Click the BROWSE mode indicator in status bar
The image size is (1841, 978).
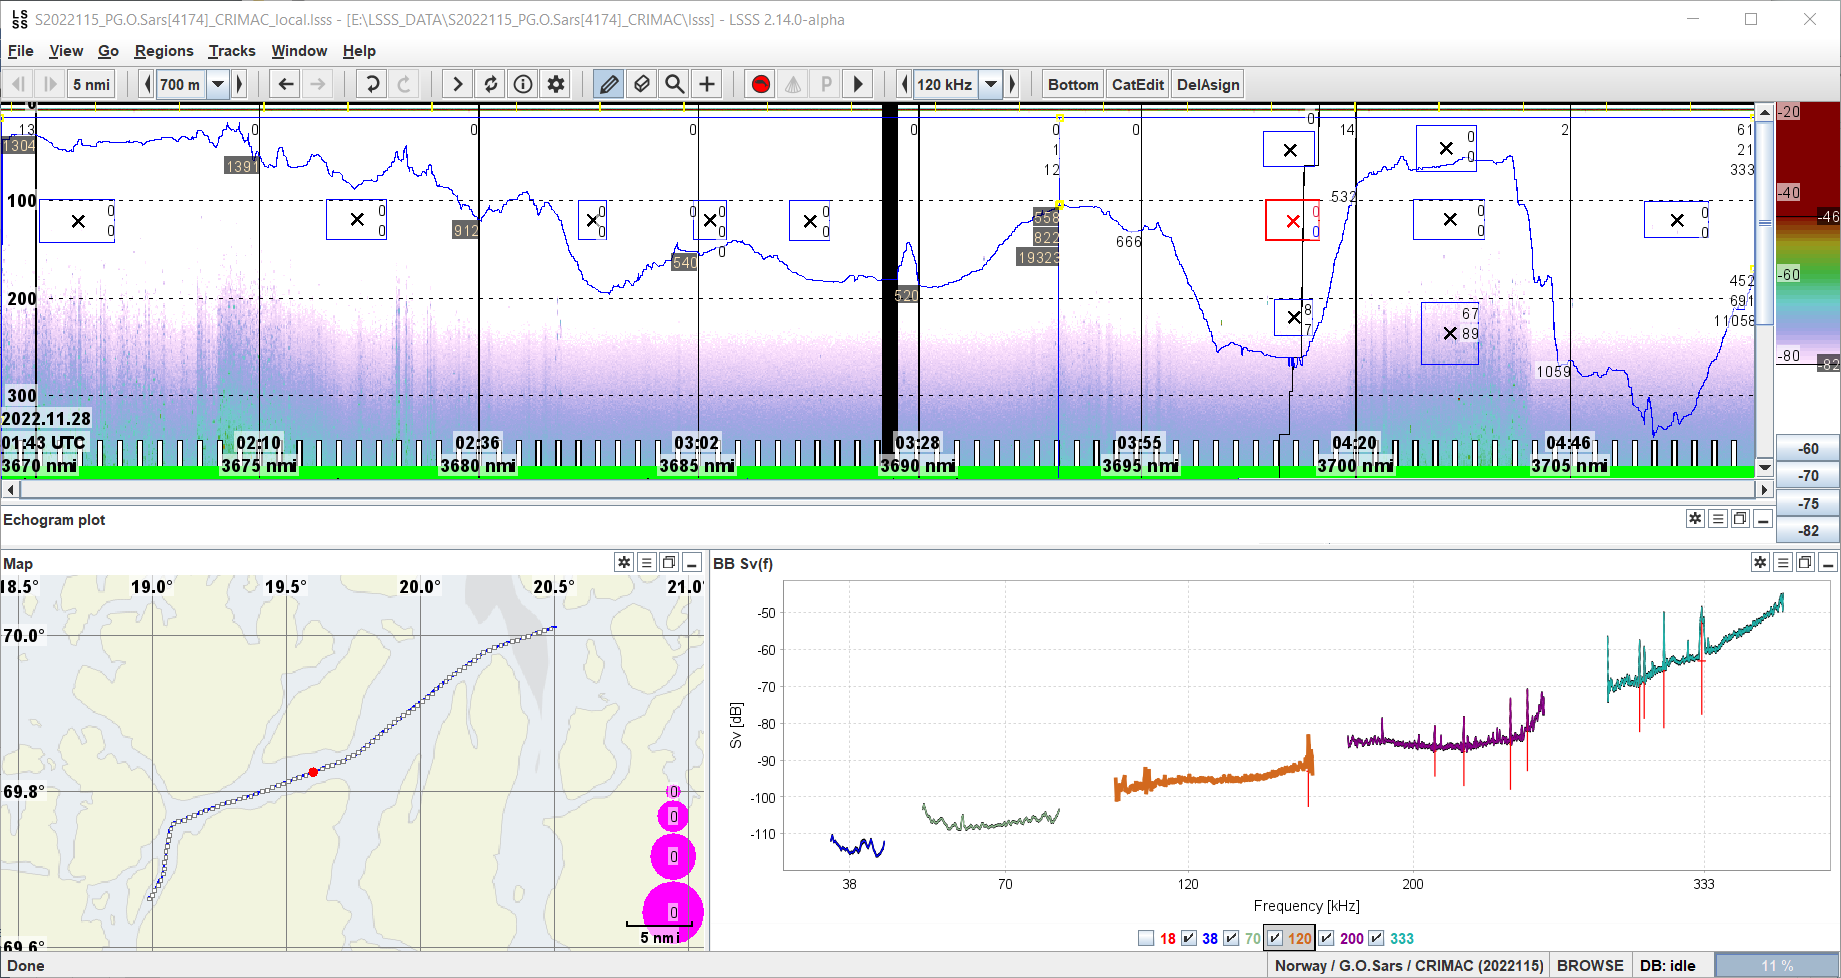point(1589,965)
